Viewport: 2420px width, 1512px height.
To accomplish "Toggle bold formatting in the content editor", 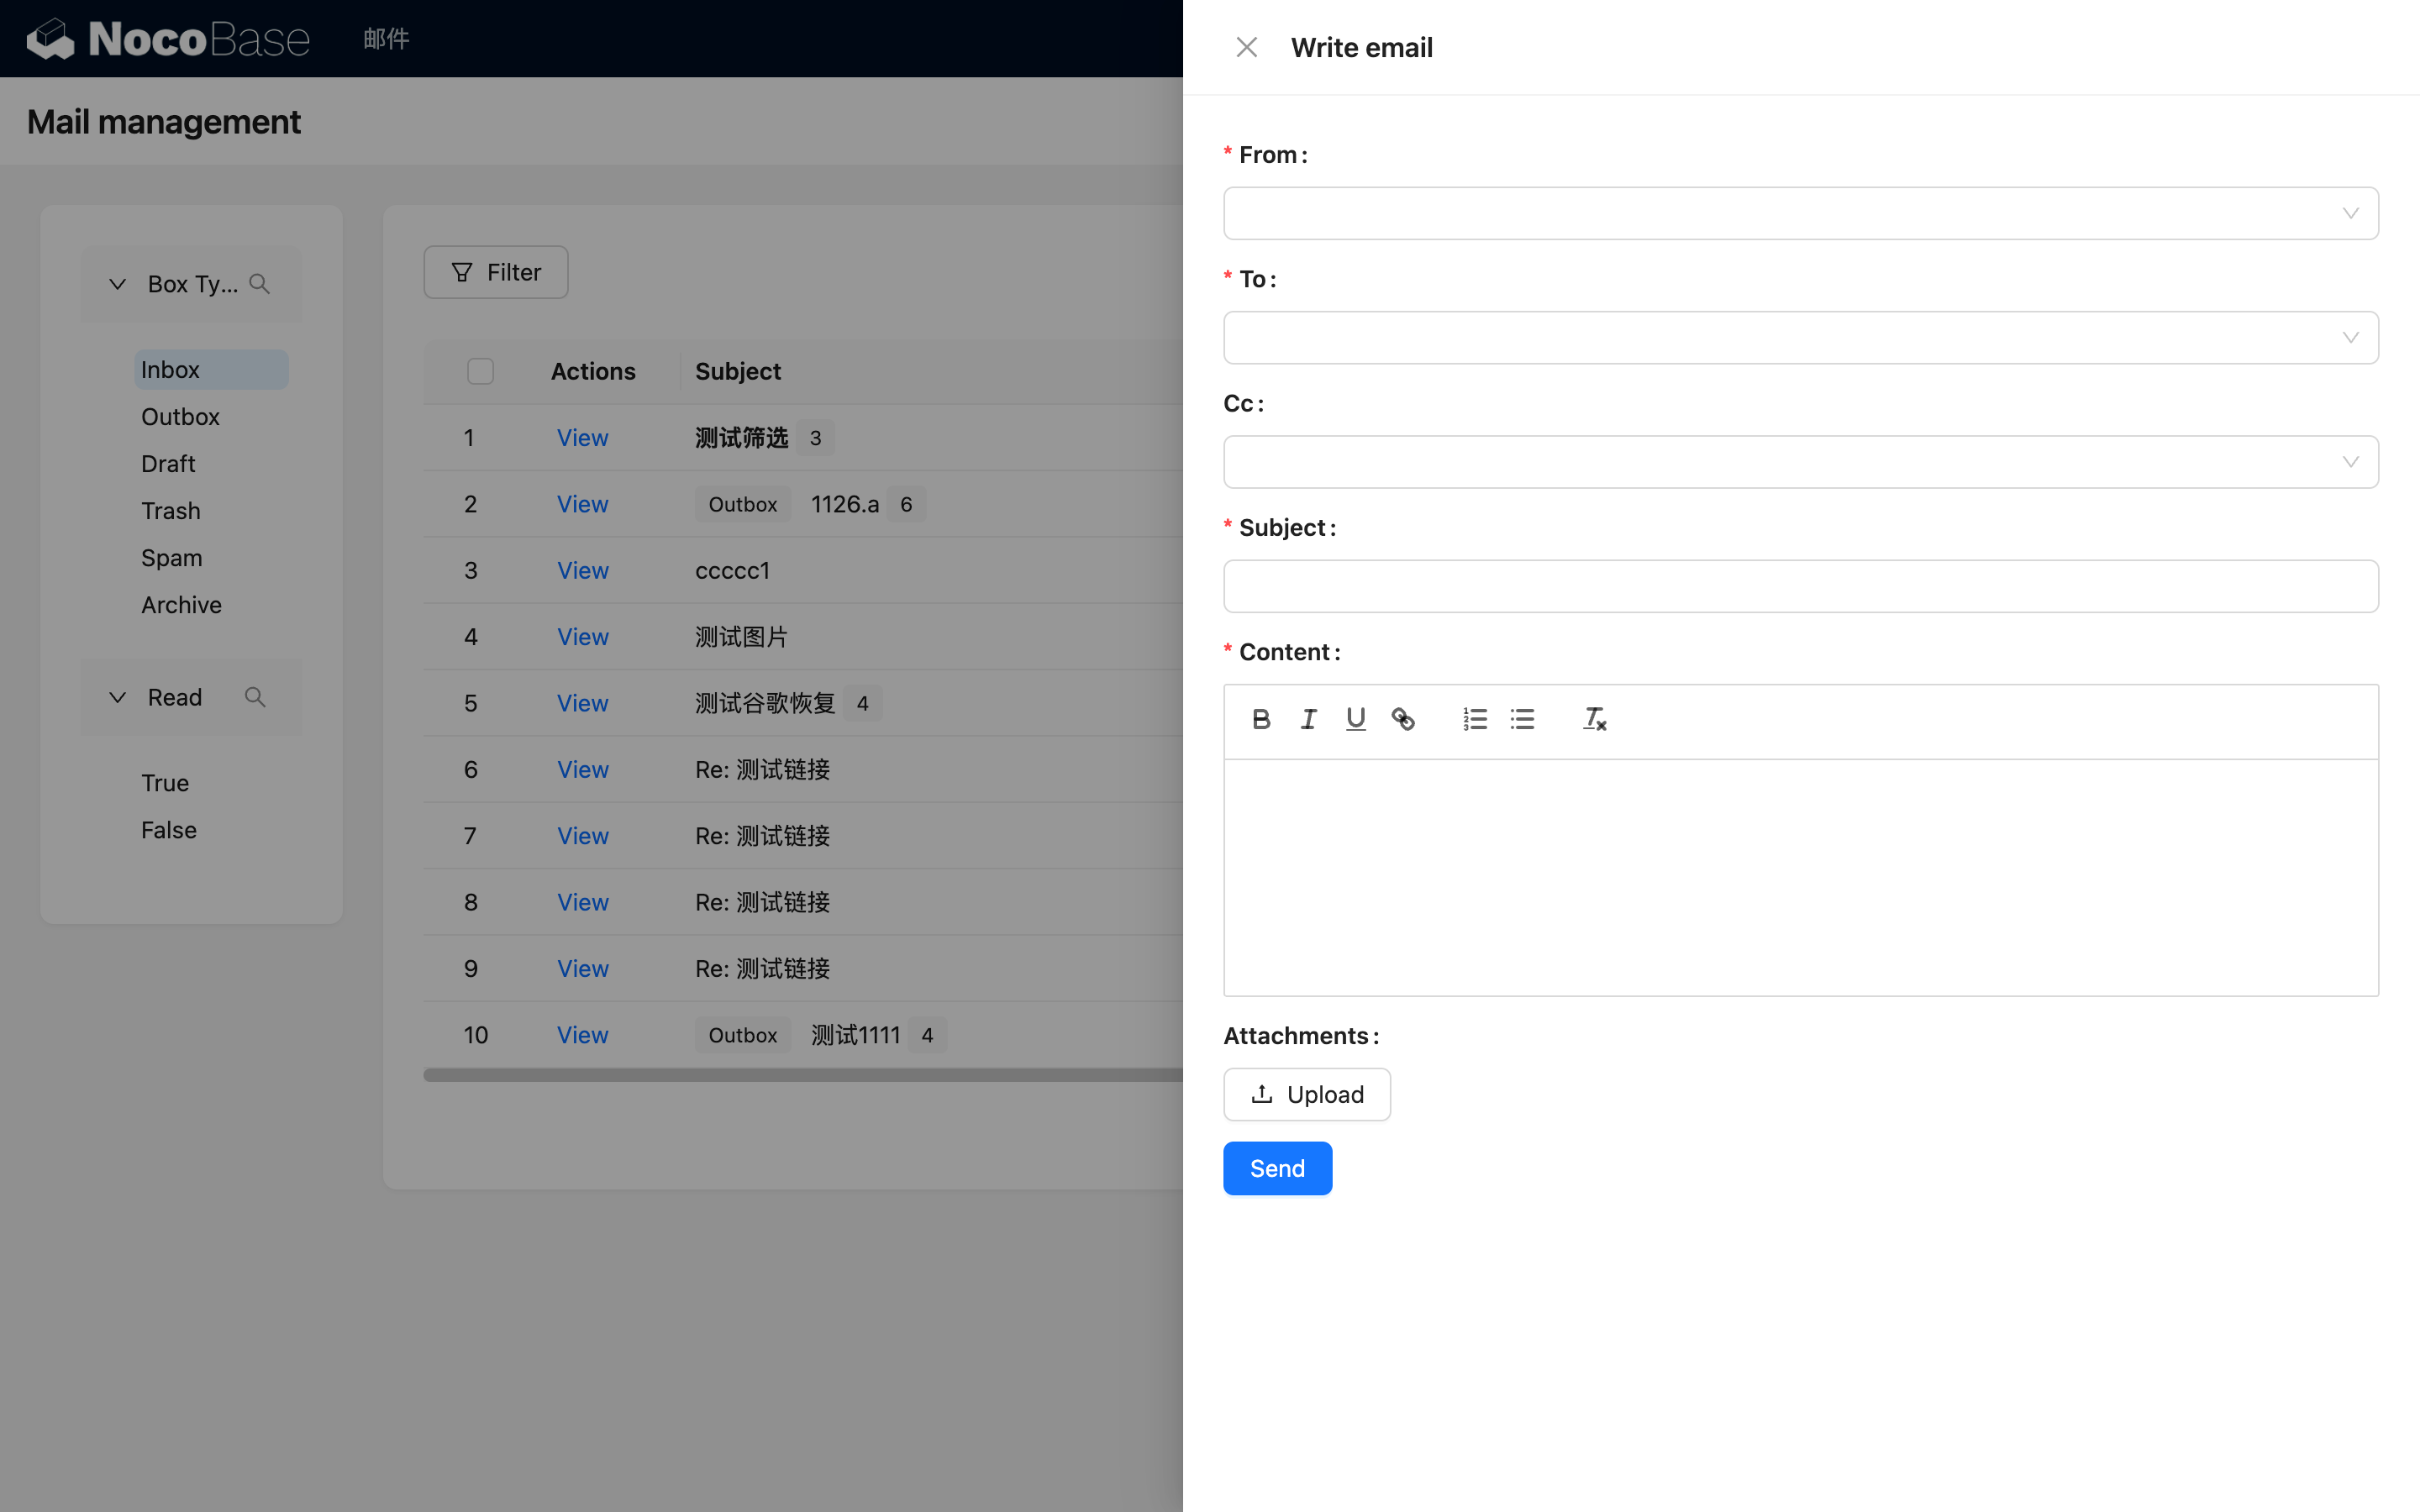I will pos(1261,719).
